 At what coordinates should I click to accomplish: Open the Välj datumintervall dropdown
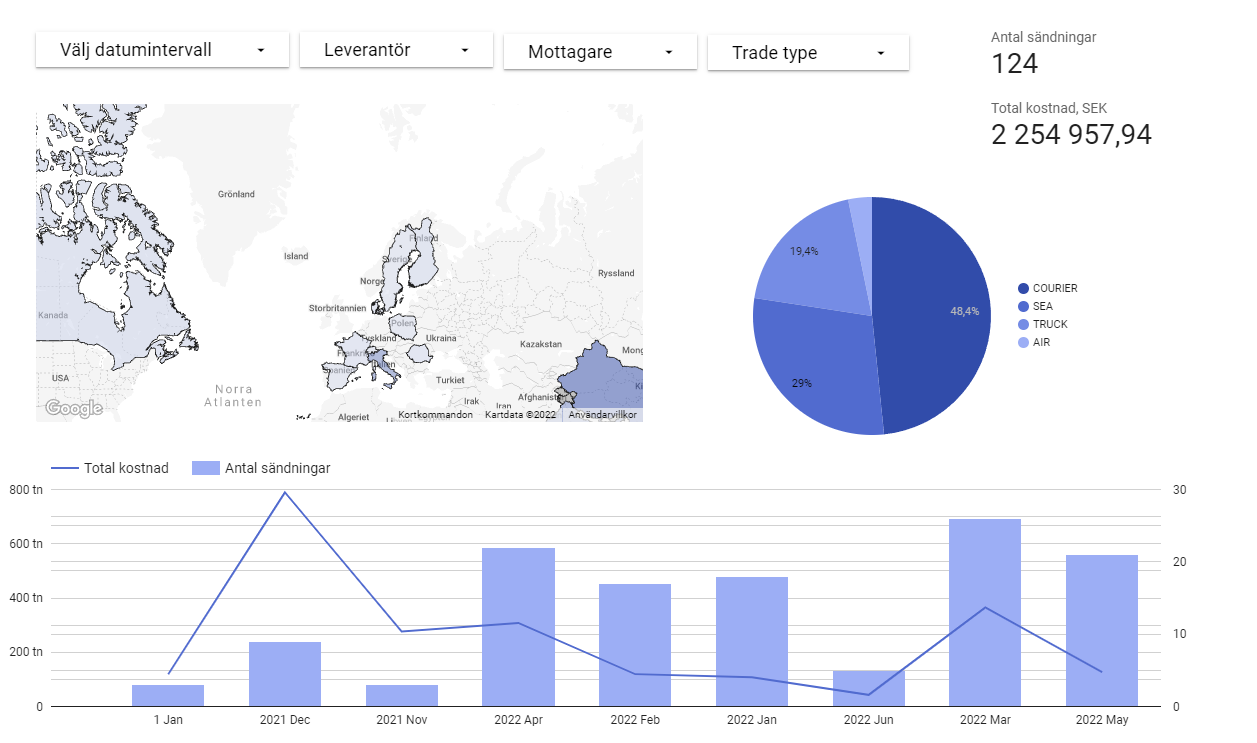point(162,50)
